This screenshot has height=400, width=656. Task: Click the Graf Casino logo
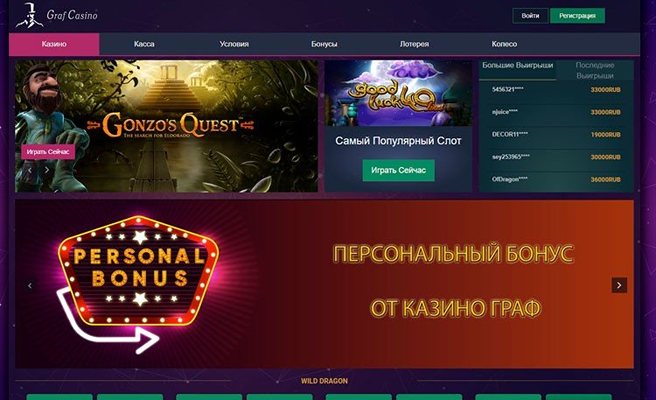click(56, 15)
